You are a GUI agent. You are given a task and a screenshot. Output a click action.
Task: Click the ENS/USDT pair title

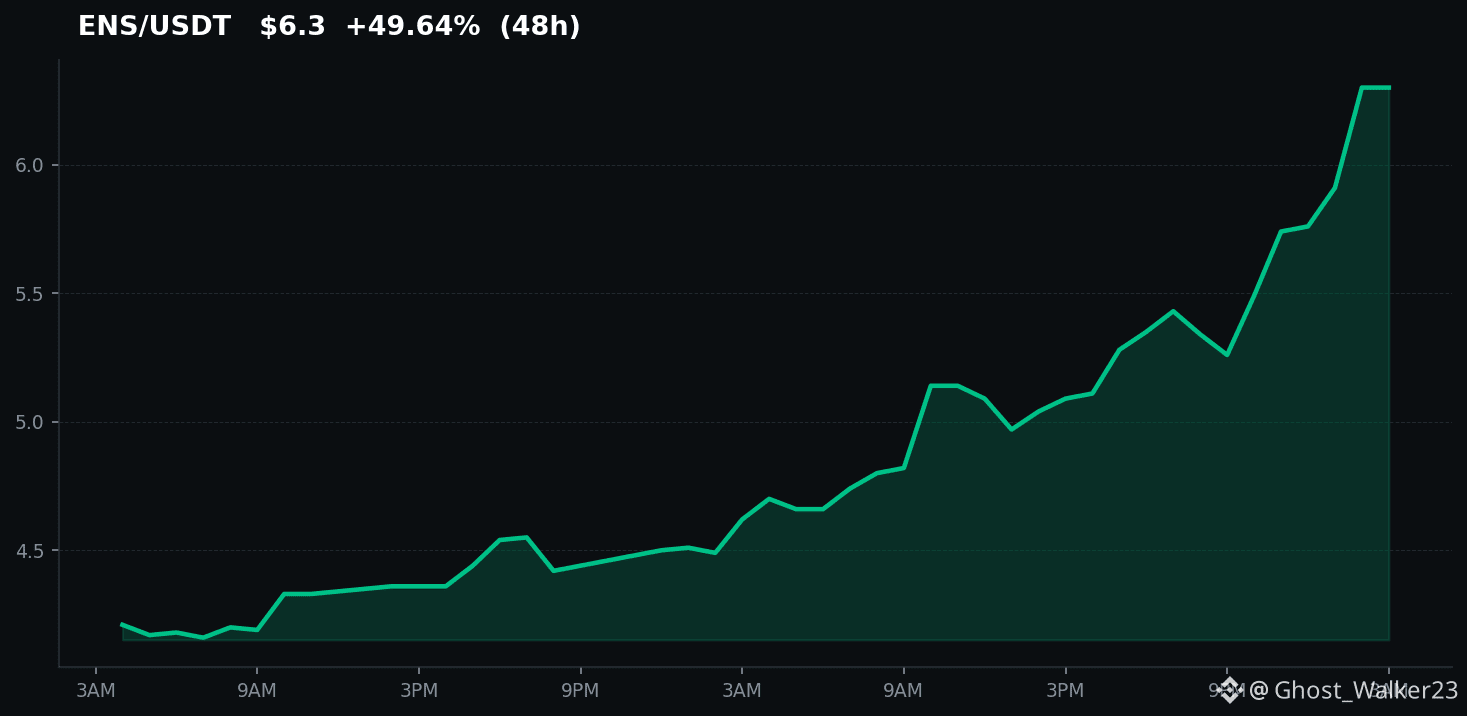154,27
